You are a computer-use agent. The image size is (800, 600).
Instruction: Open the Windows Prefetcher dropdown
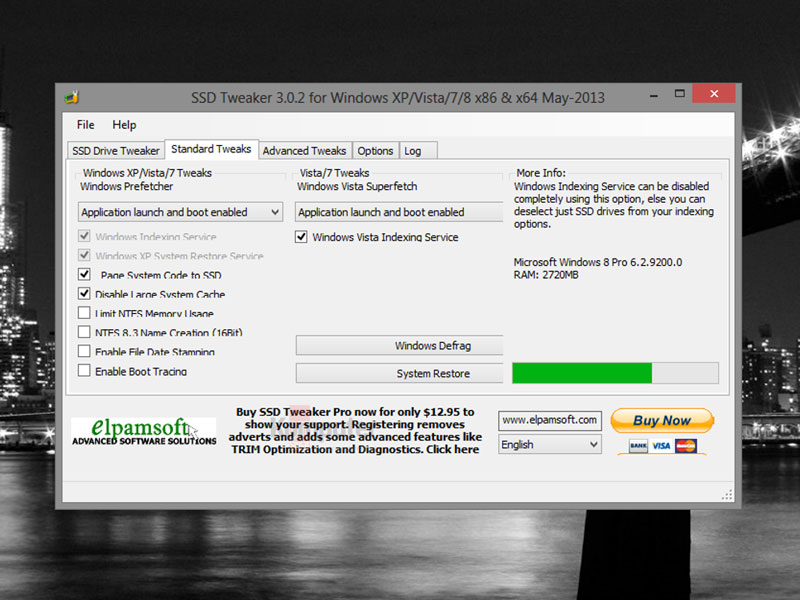point(181,212)
